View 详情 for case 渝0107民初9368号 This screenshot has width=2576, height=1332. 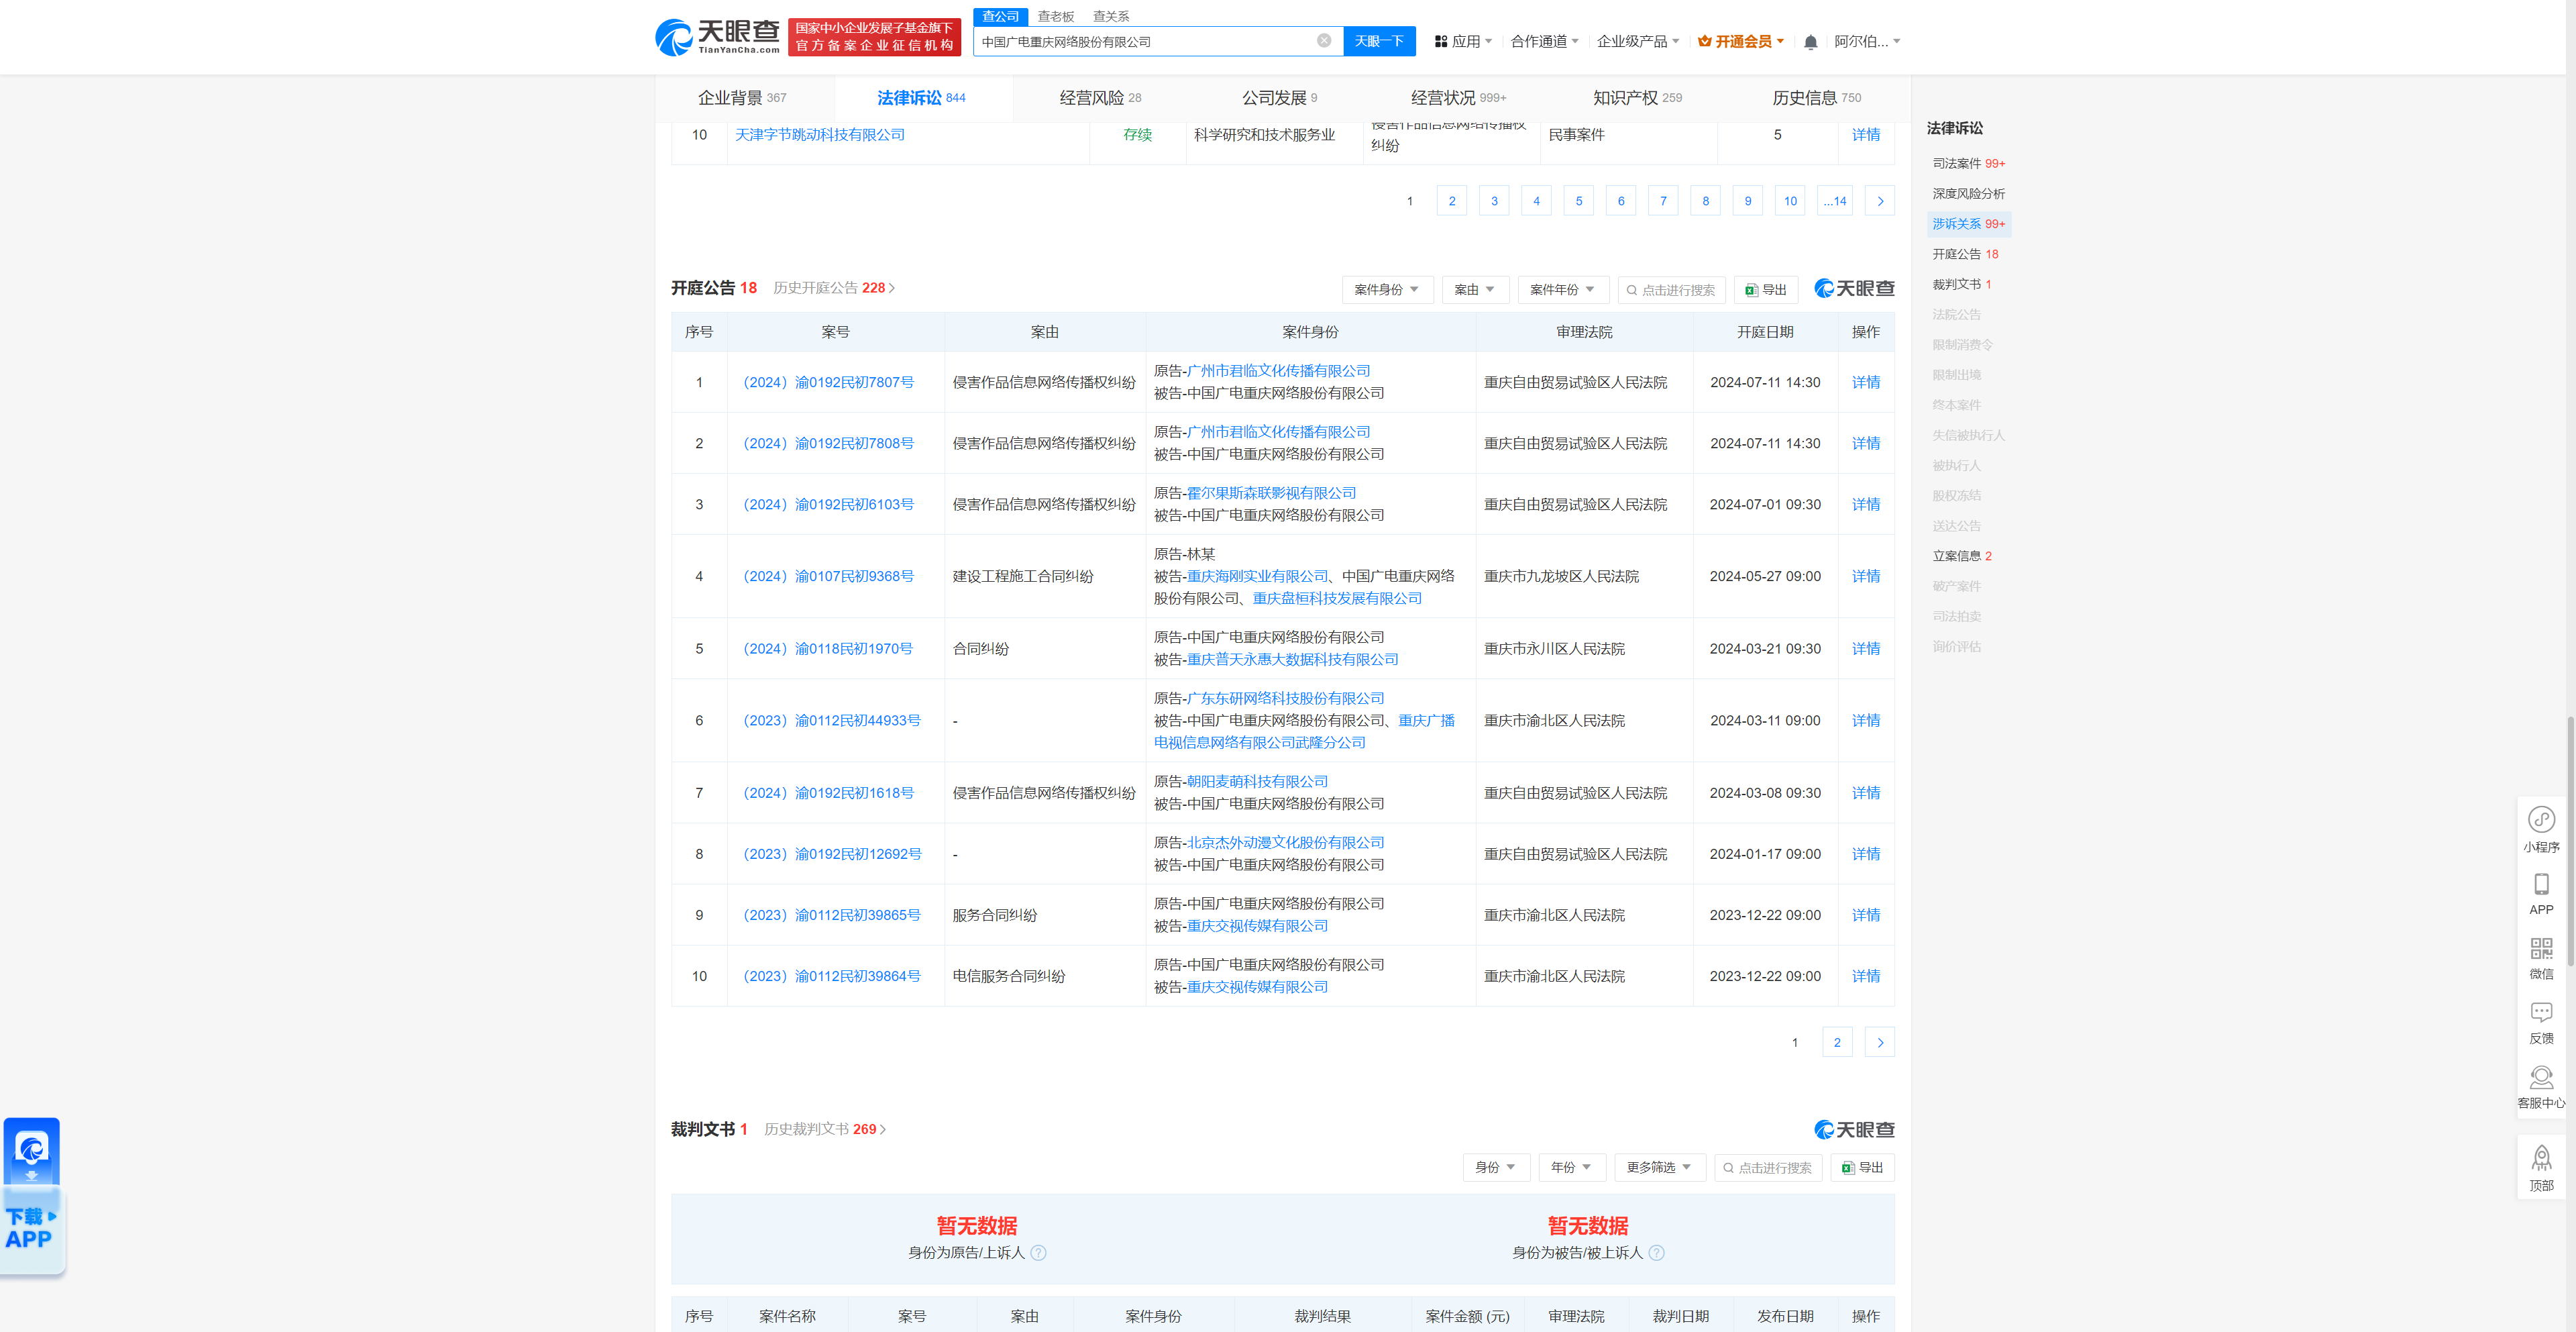tap(1866, 576)
